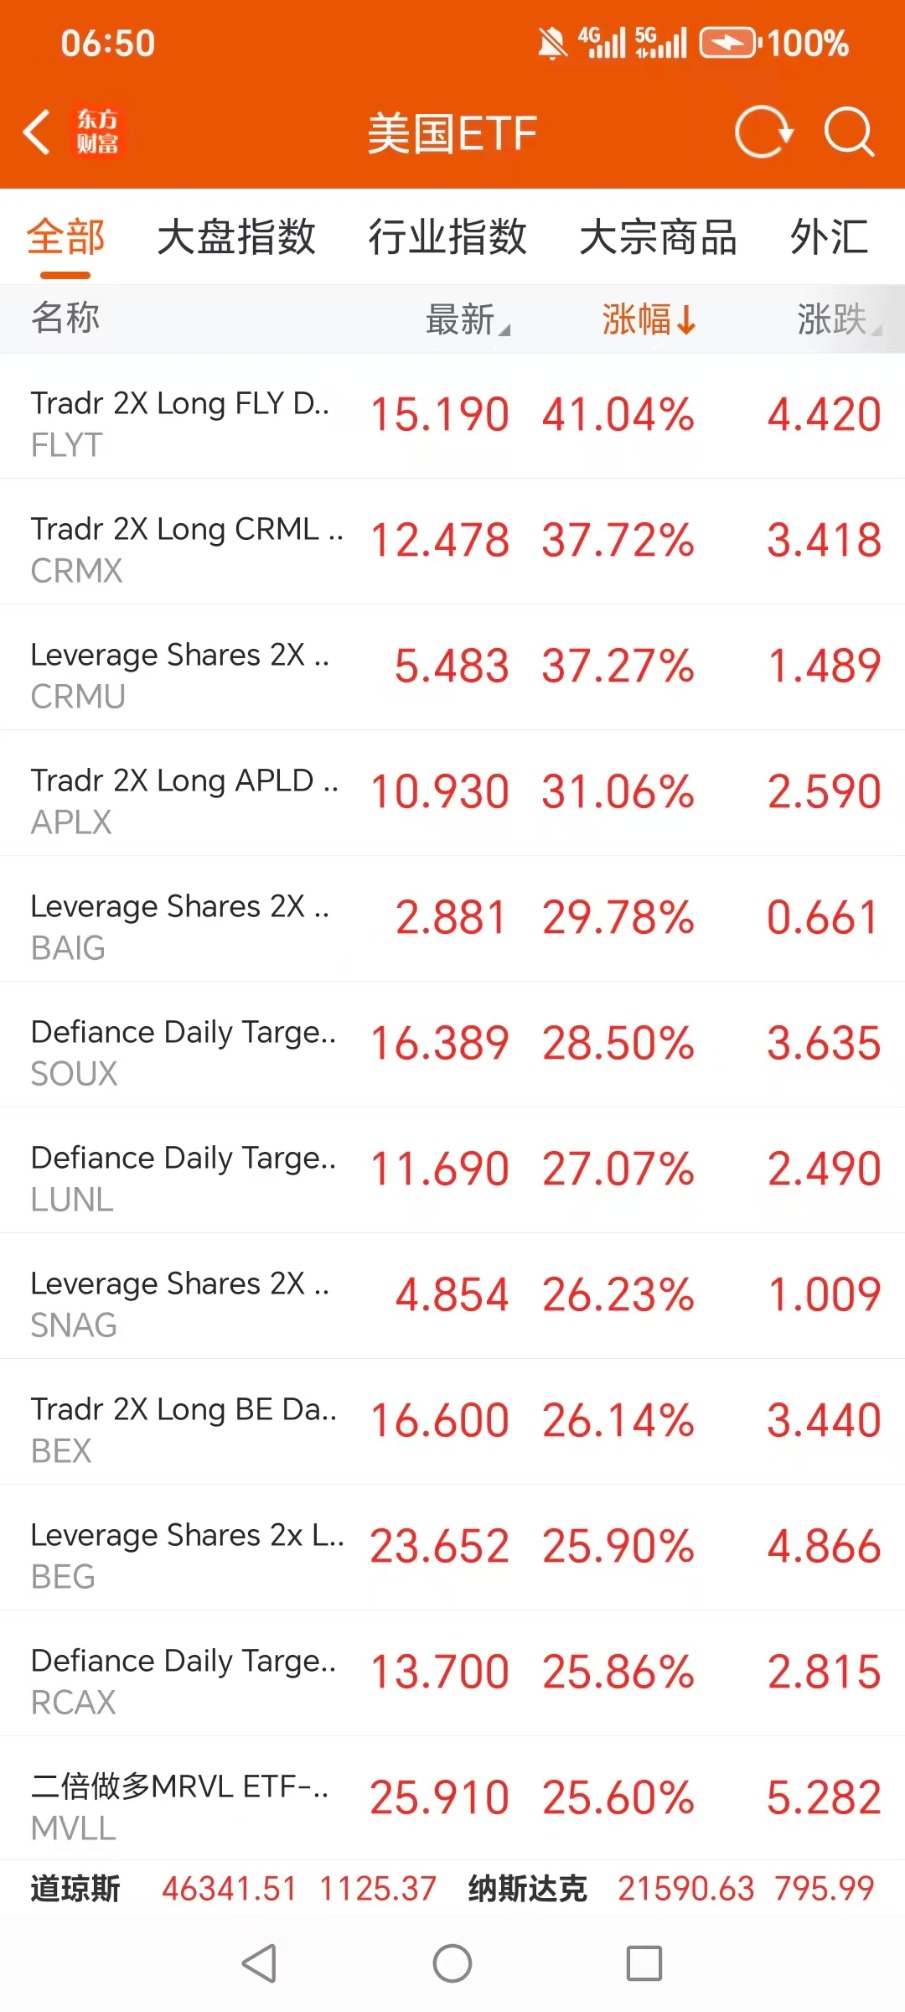
Task: Open the 大宗商品 tab
Action: pos(658,238)
